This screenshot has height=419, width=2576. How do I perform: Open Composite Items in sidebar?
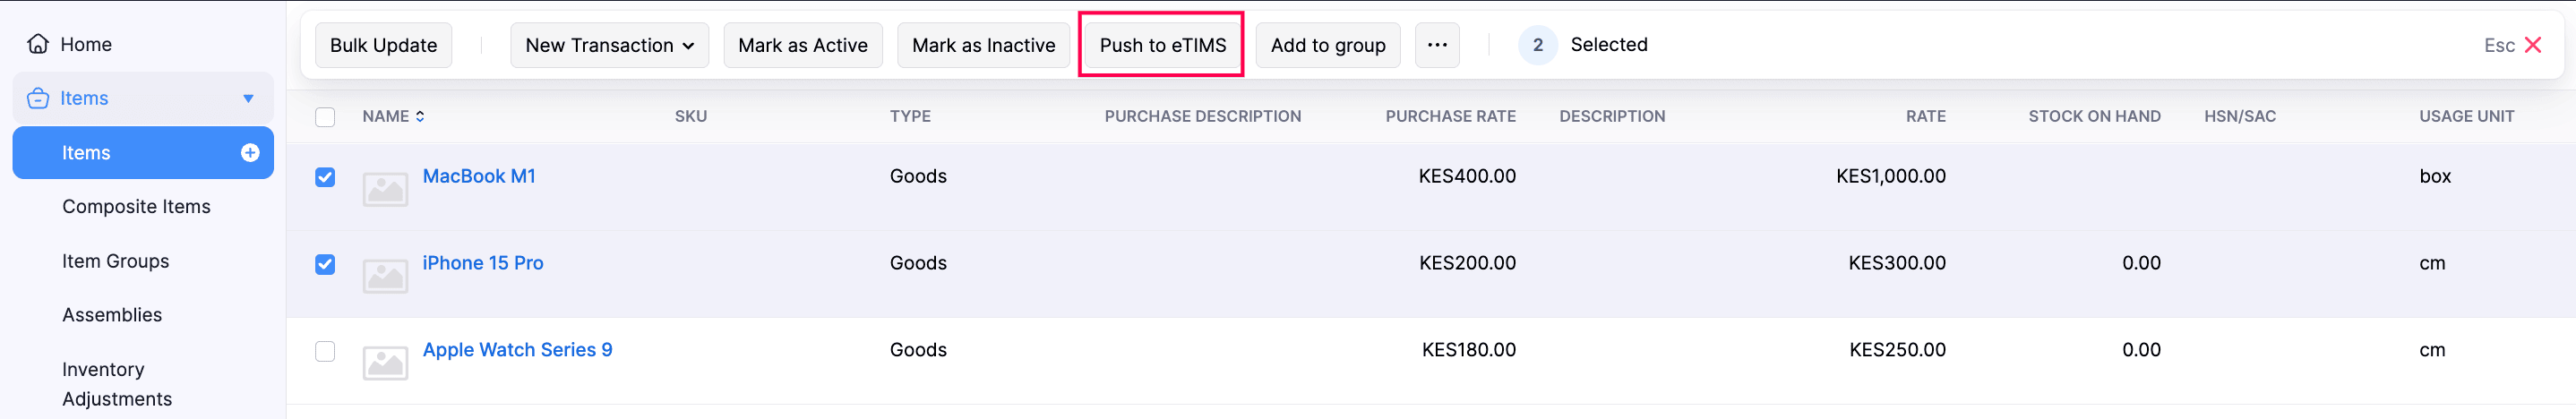[136, 207]
